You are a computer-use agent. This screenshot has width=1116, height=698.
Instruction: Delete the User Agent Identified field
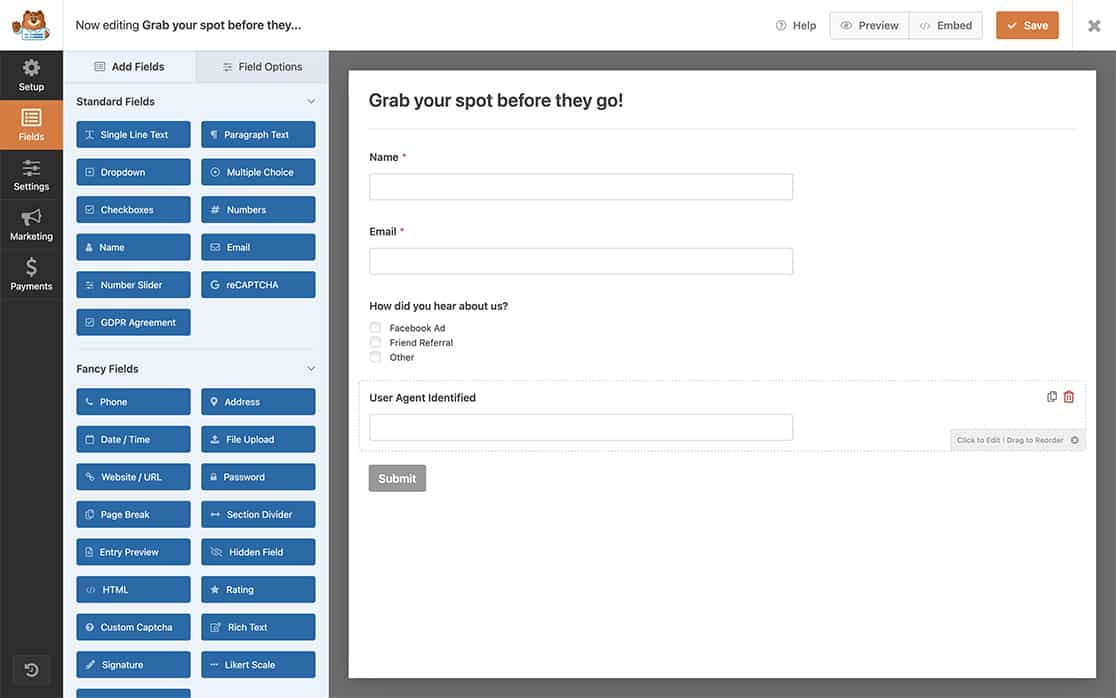(1068, 396)
